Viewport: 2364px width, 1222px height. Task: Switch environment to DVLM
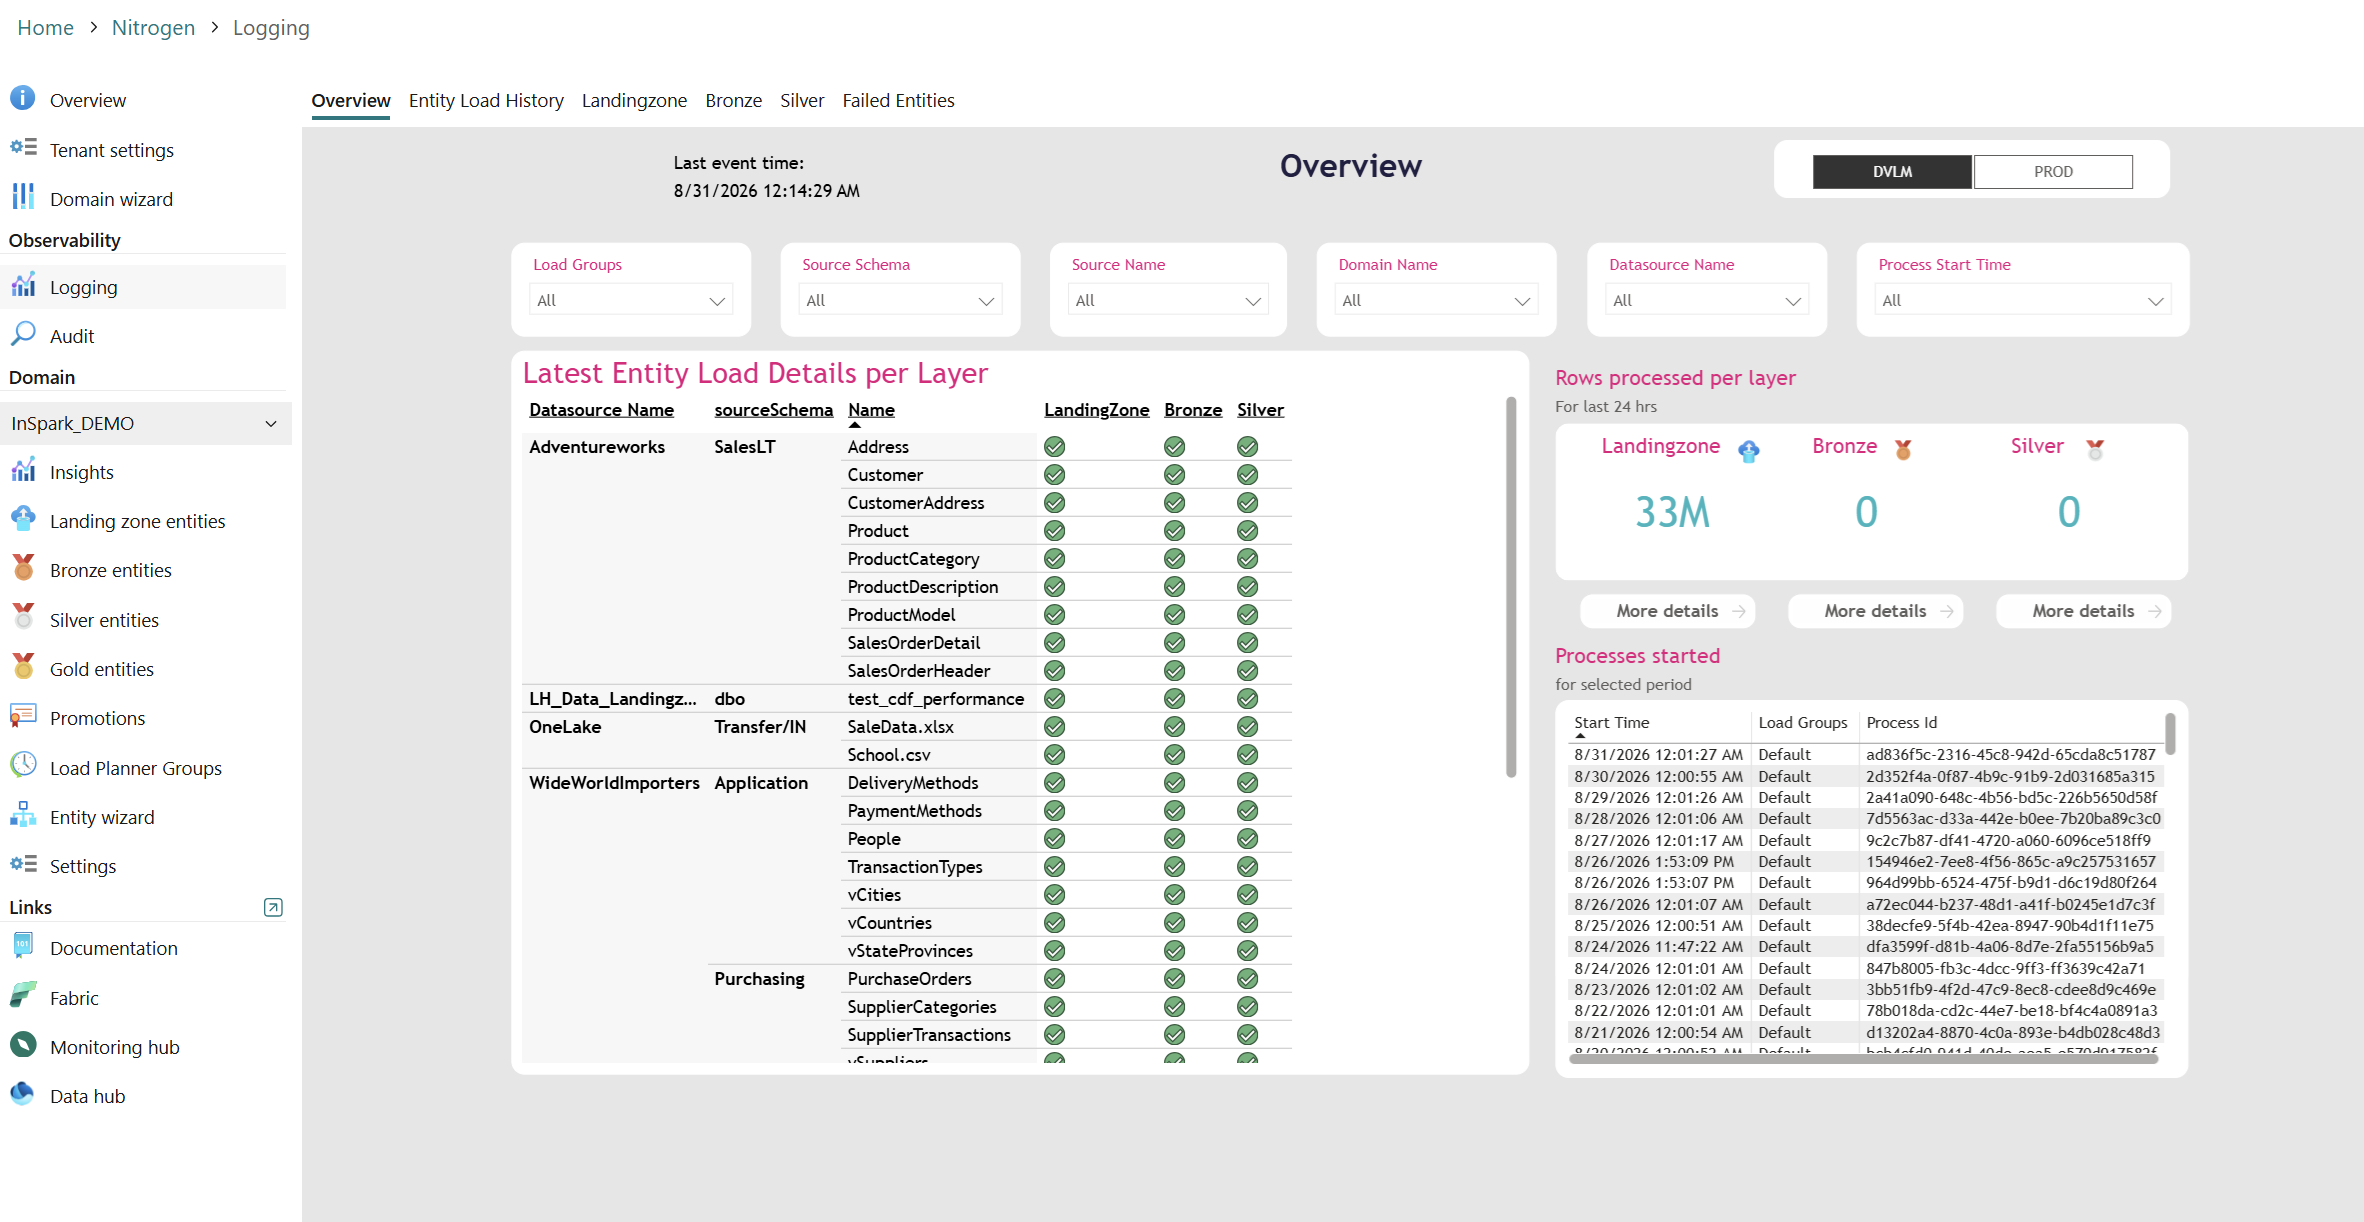1892,171
